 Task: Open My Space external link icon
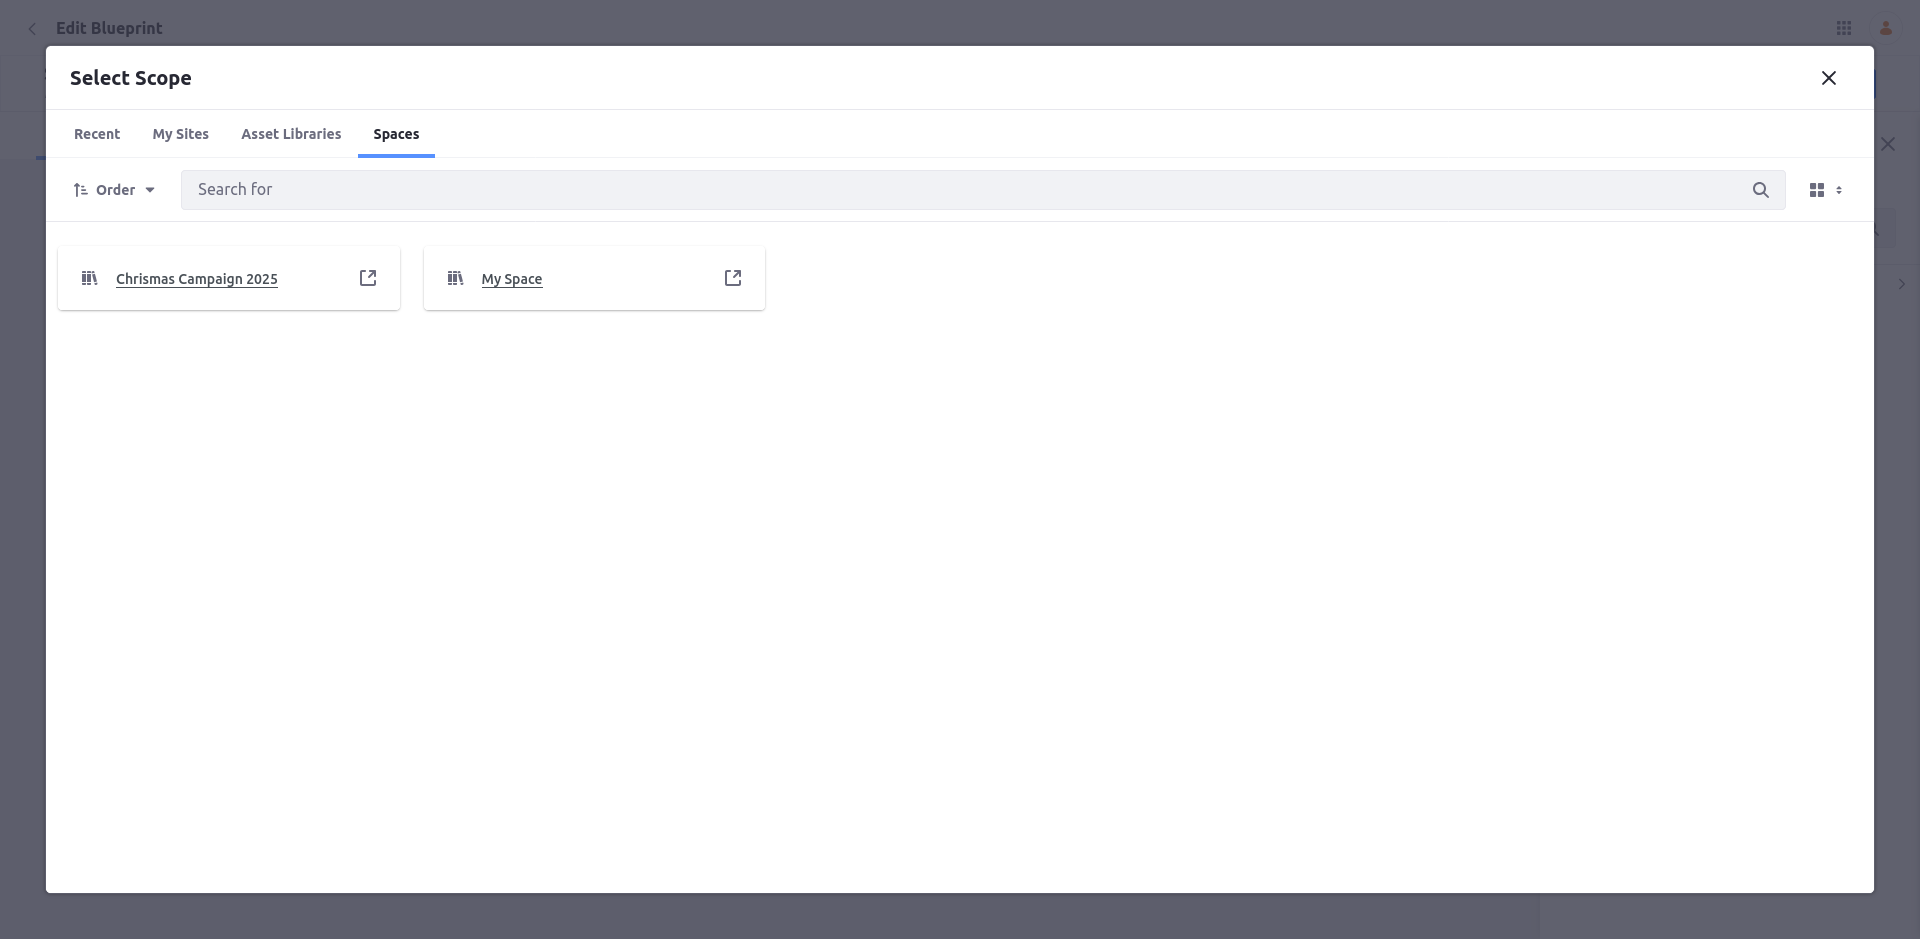733,278
